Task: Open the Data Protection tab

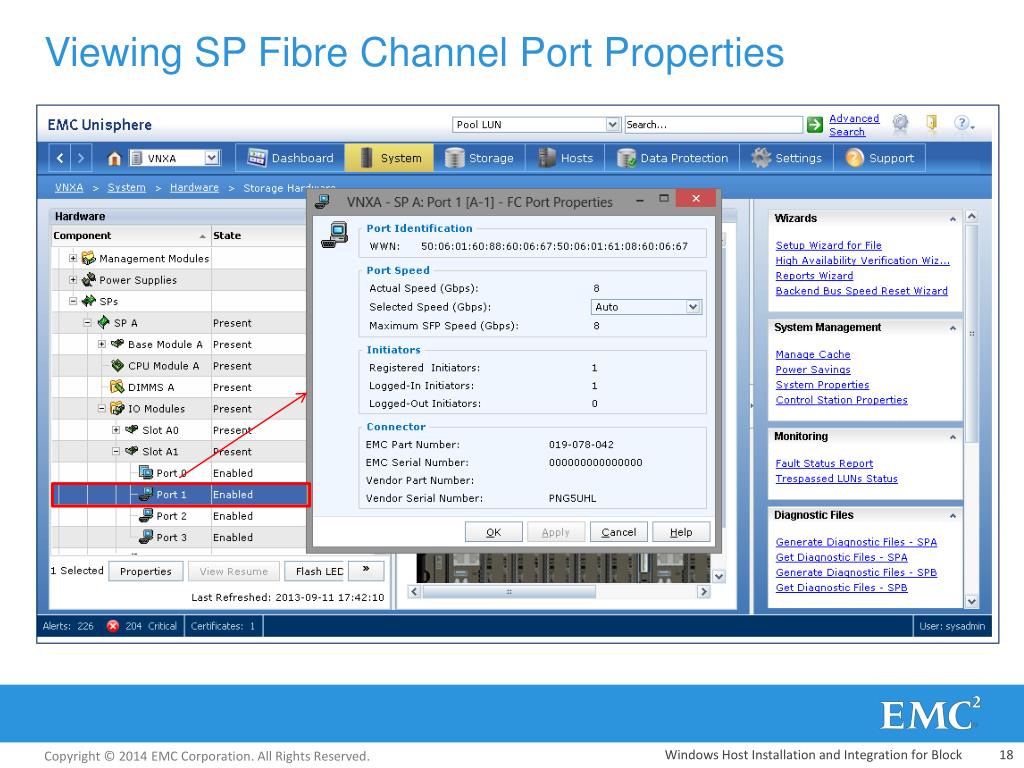Action: coord(673,158)
